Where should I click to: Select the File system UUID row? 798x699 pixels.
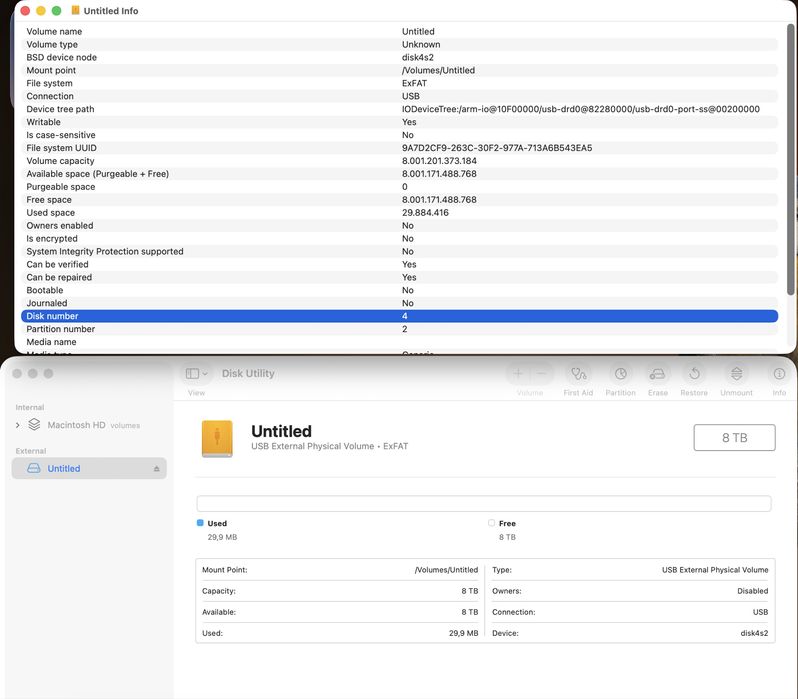click(400, 148)
